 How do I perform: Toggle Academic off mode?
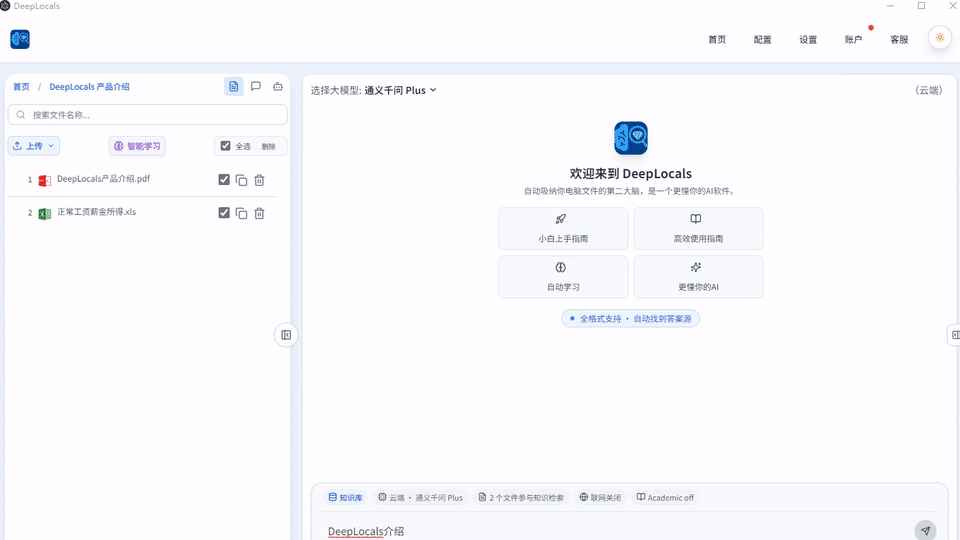[x=665, y=498]
